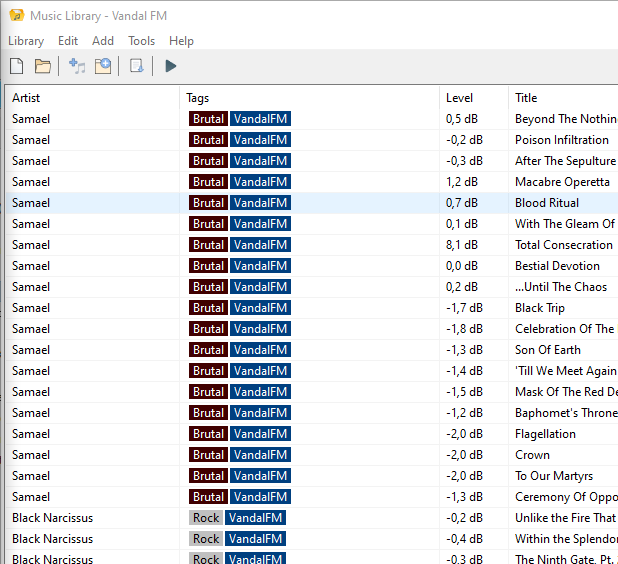The height and width of the screenshot is (564, 618).
Task: Open library with the folder icon
Action: (x=43, y=66)
